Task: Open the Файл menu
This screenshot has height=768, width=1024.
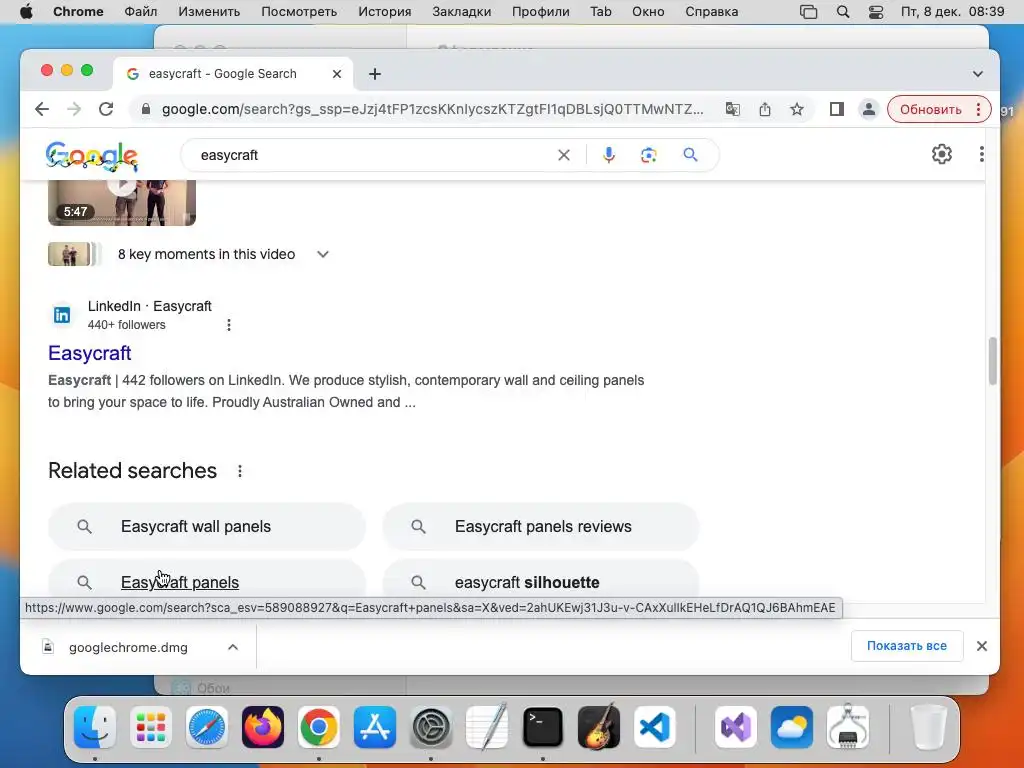Action: tap(140, 12)
